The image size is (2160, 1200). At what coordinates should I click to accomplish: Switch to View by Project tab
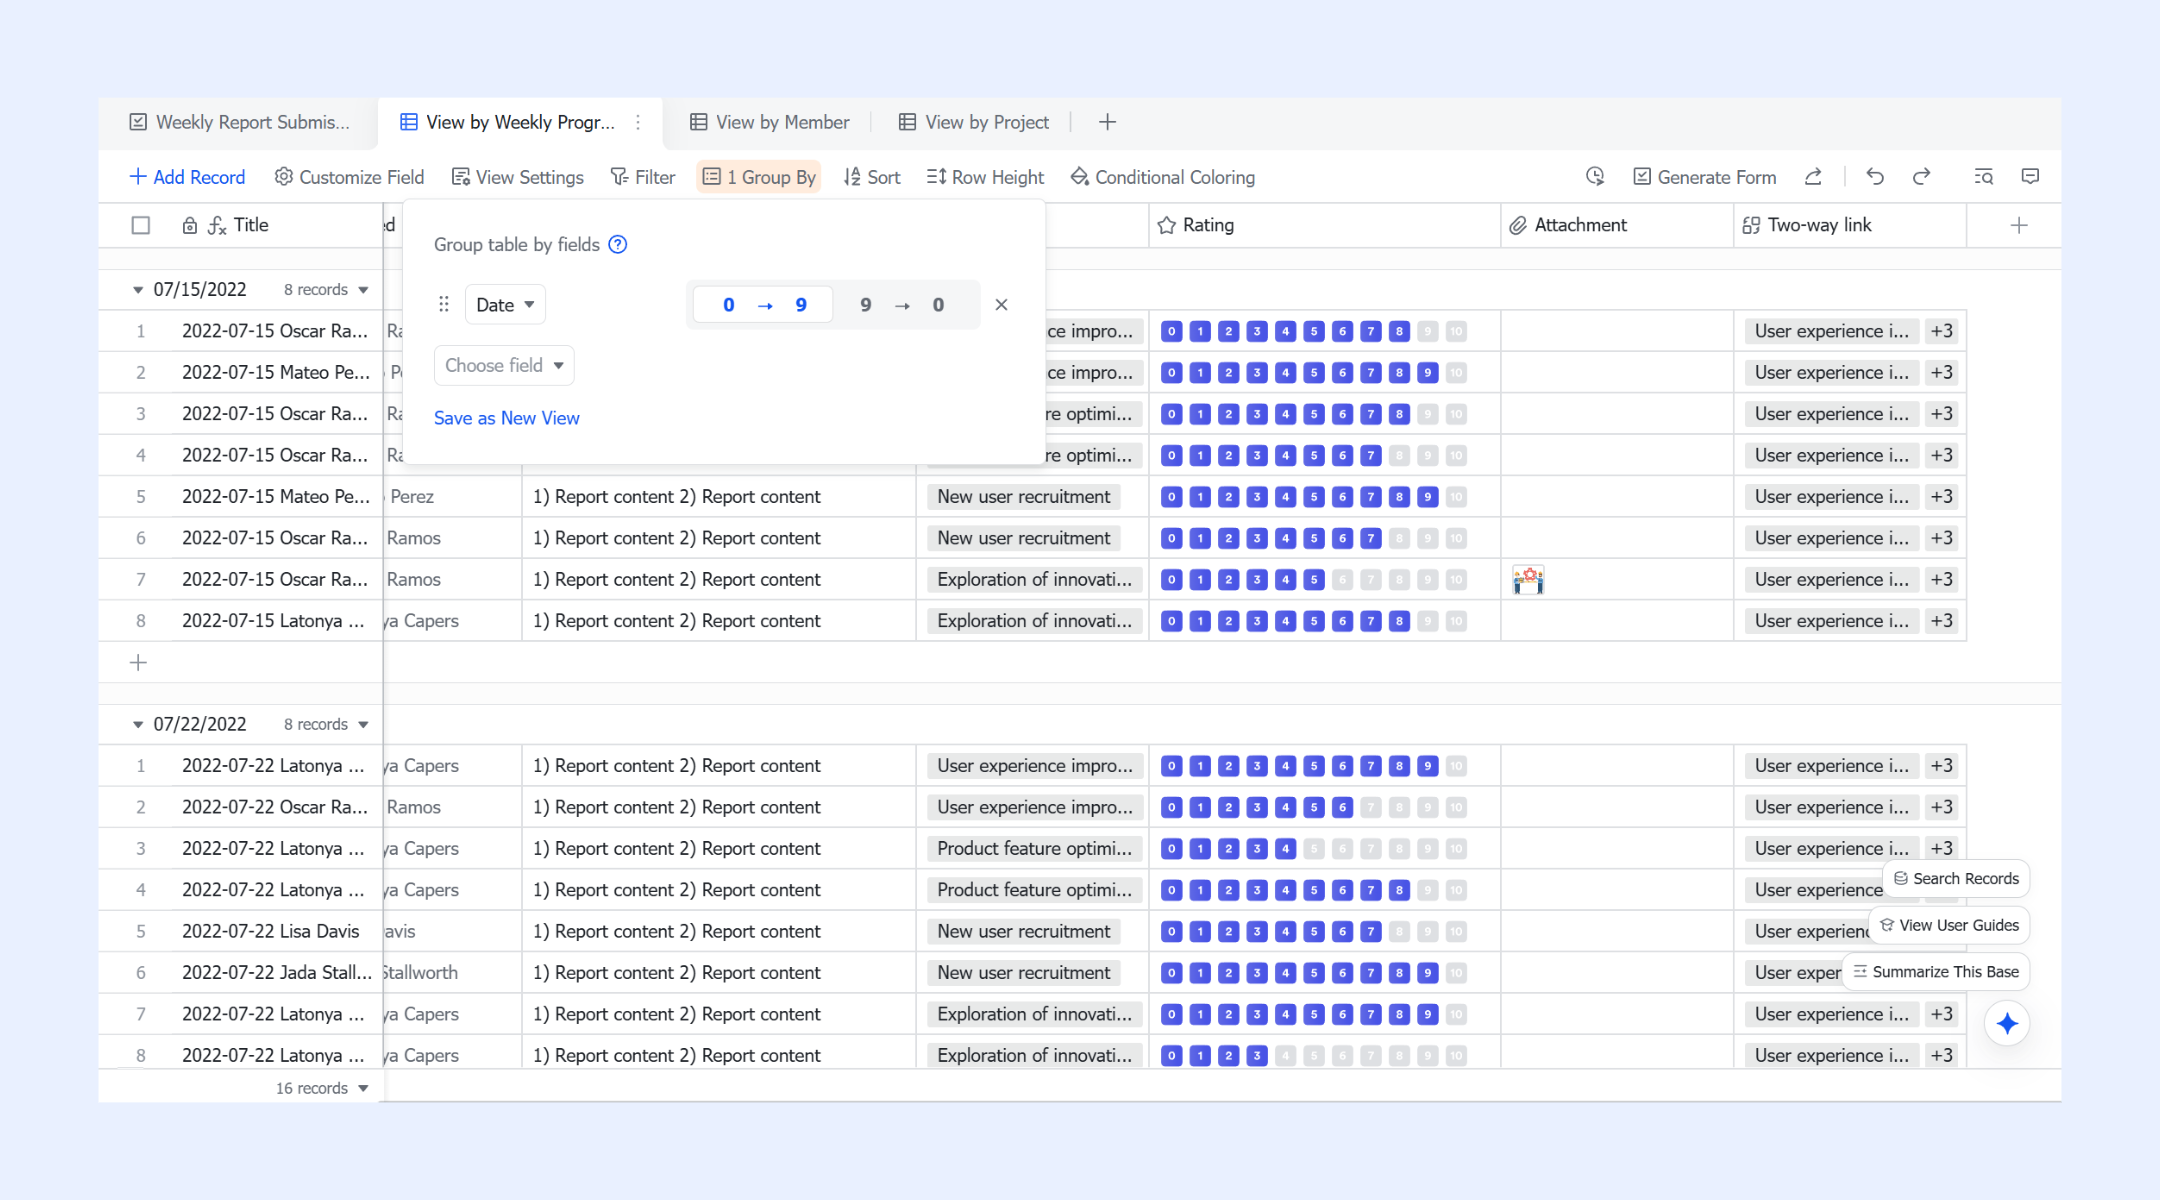[974, 122]
